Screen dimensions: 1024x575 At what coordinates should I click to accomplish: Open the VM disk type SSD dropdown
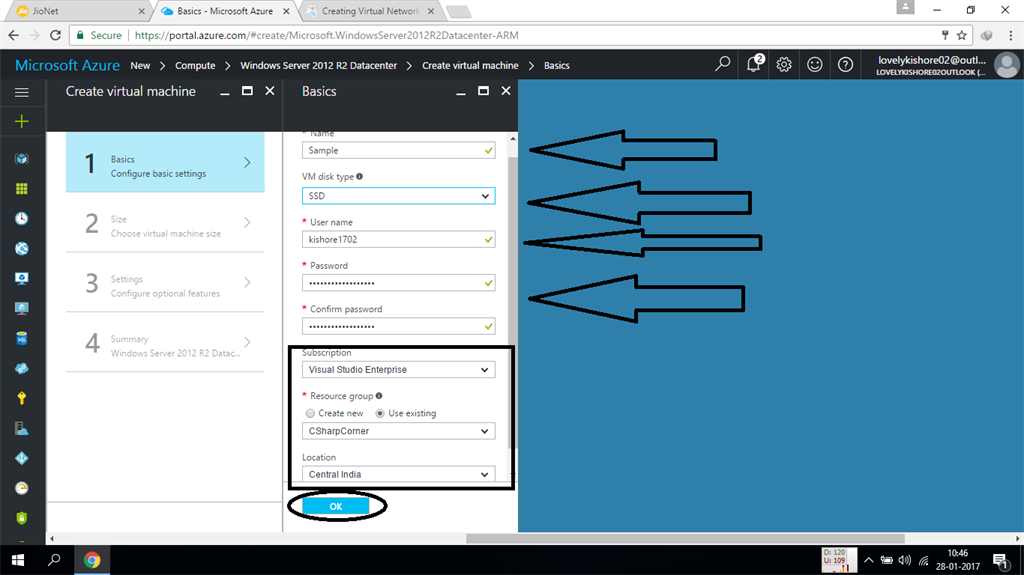tap(398, 196)
